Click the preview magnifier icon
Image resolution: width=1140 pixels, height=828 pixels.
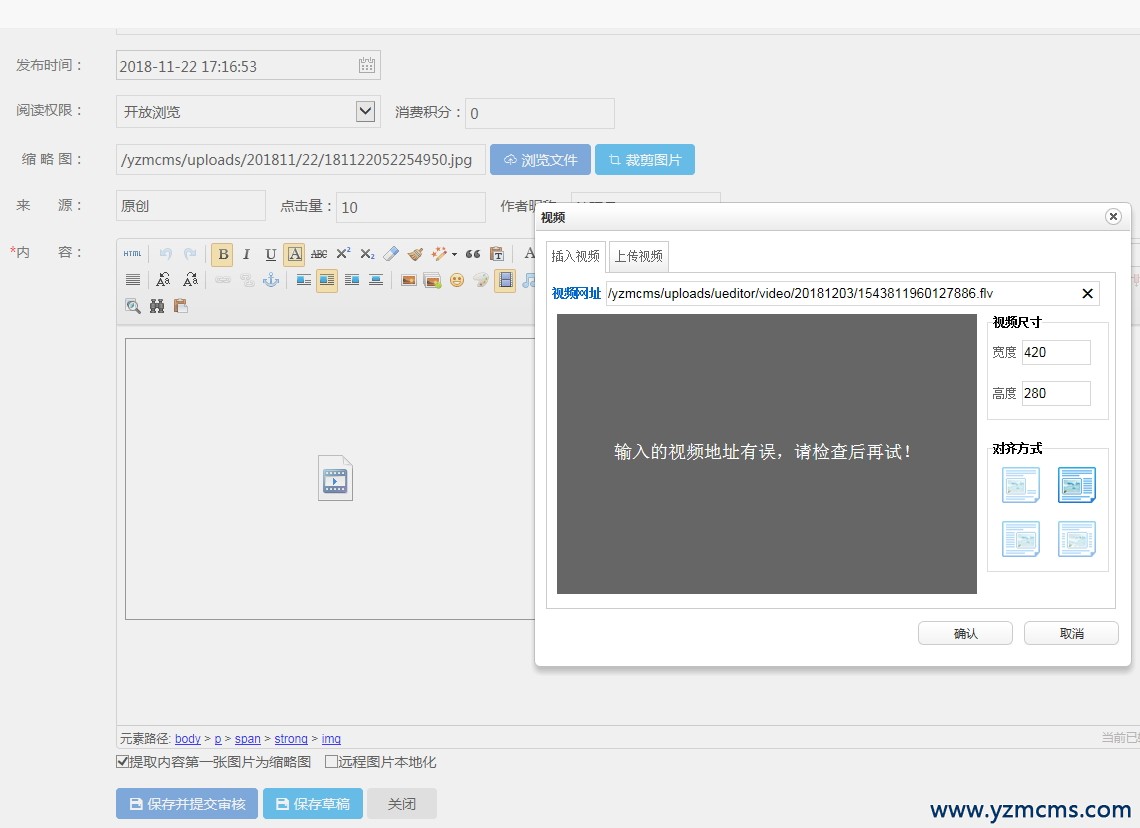point(132,306)
